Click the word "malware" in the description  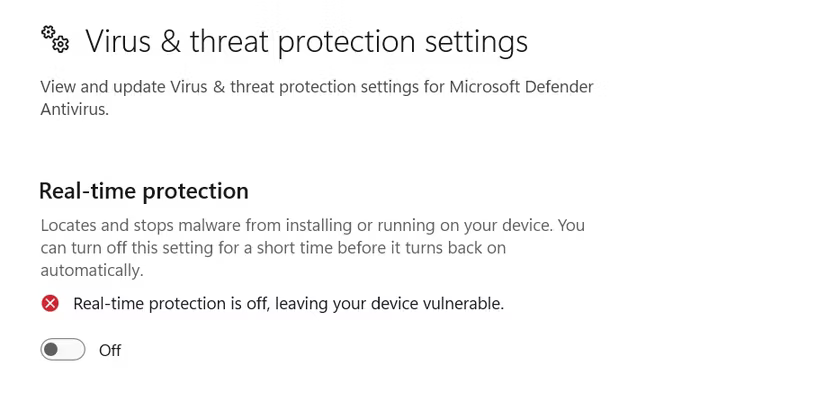point(209,226)
